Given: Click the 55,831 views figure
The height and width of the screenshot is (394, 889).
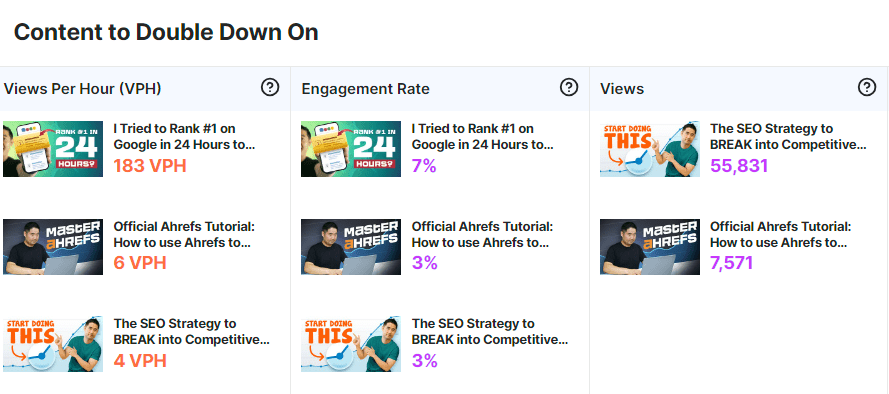Looking at the screenshot, I should pyautogui.click(x=739, y=166).
